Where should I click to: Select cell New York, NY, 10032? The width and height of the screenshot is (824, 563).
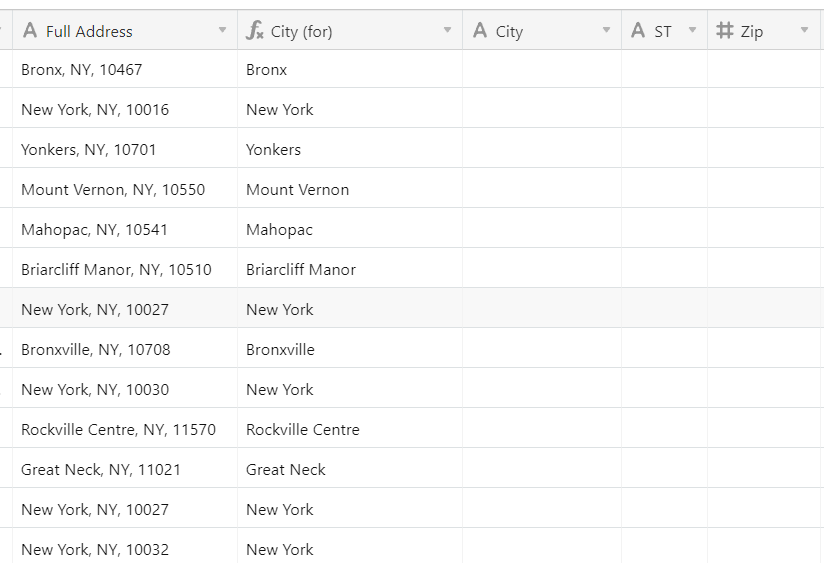coord(125,547)
